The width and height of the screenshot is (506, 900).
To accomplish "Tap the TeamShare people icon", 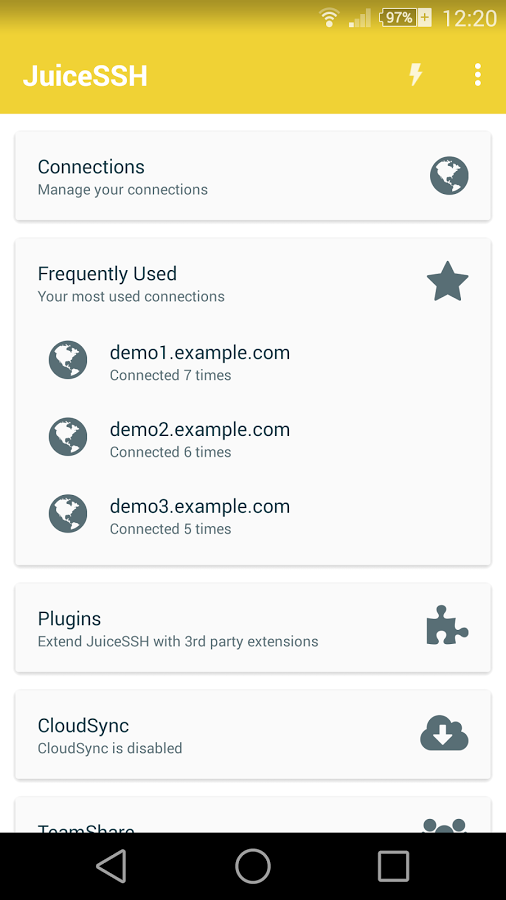I will [445, 825].
